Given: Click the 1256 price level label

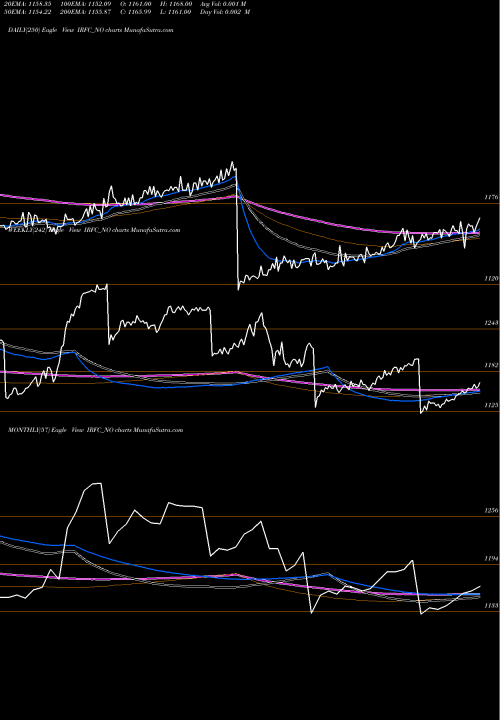Looking at the screenshot, I should (x=491, y=511).
